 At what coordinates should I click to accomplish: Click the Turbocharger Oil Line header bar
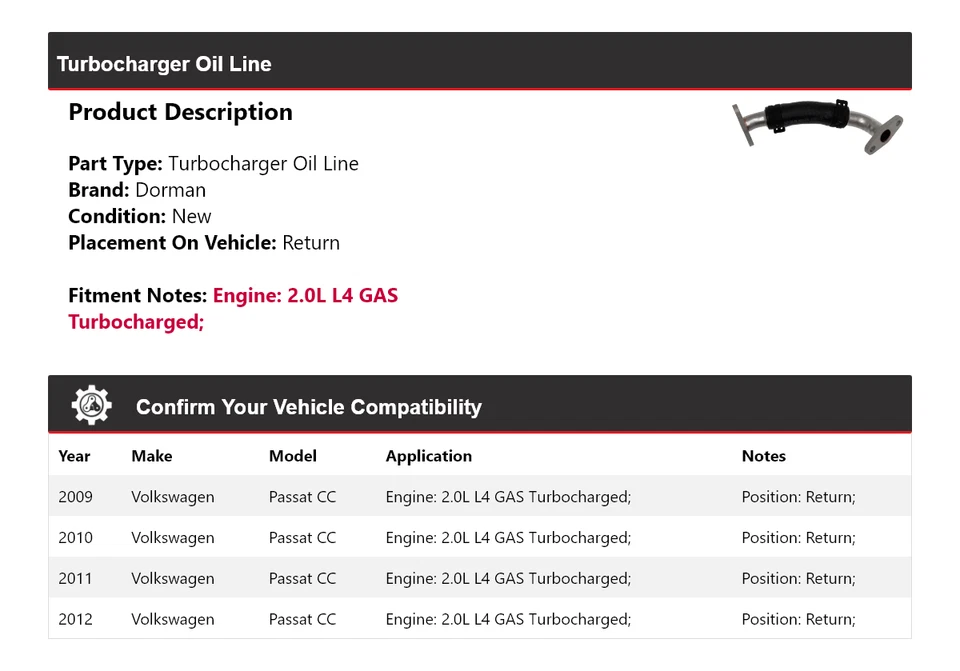point(480,63)
